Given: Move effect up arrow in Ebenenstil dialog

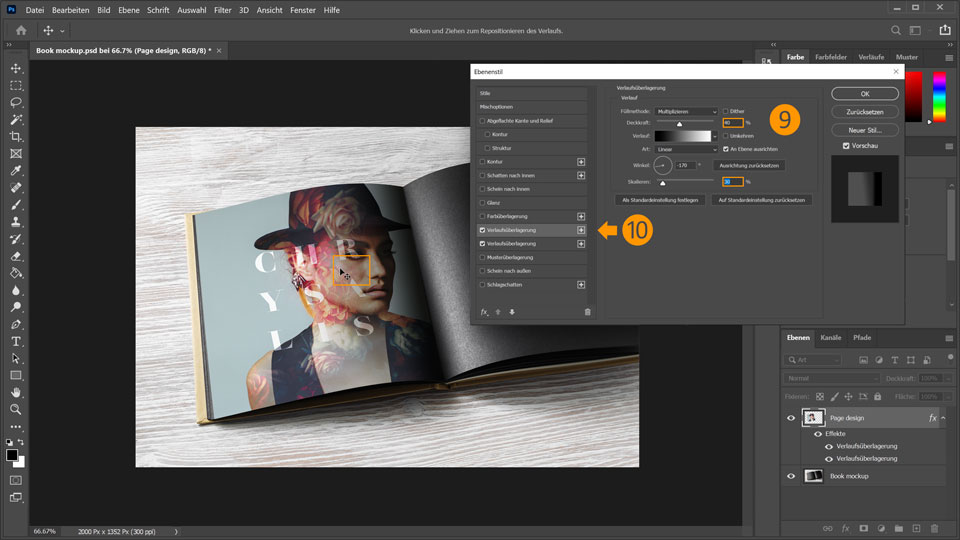Looking at the screenshot, I should pyautogui.click(x=498, y=312).
